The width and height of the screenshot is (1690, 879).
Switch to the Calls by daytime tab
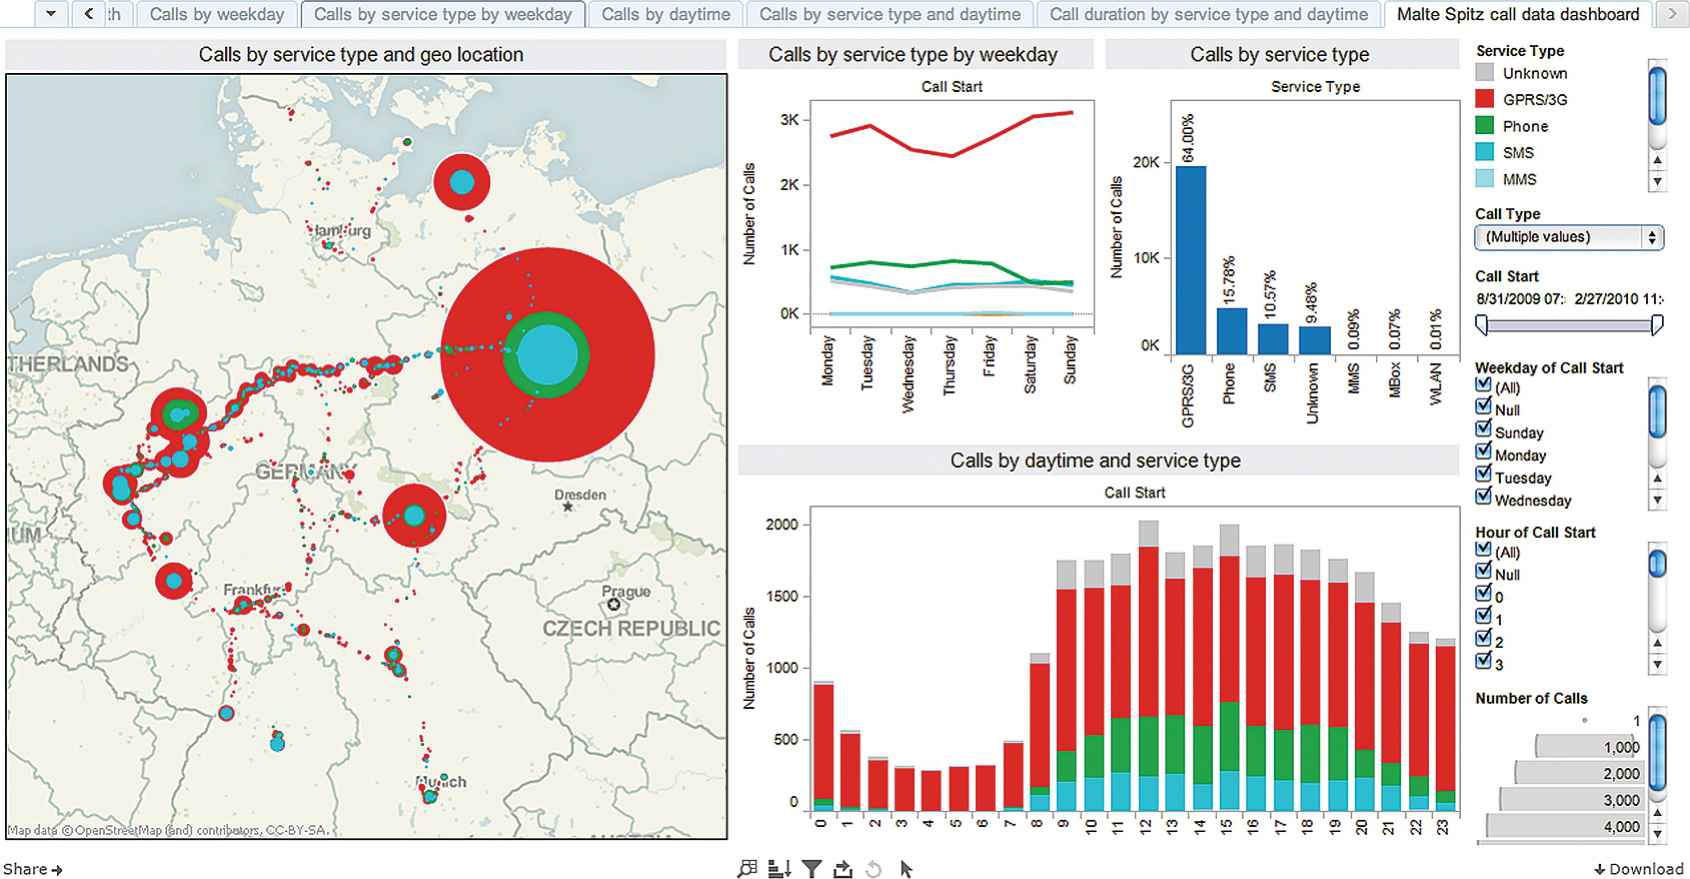point(665,14)
